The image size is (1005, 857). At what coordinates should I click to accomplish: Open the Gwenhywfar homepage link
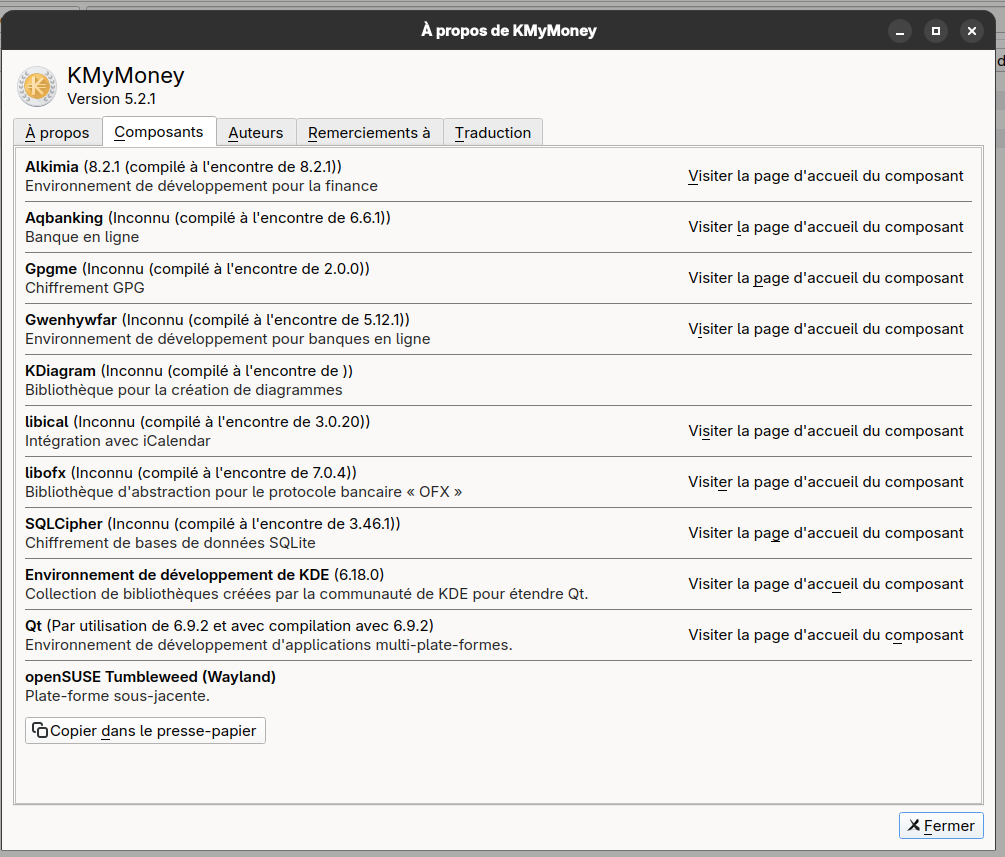point(826,329)
